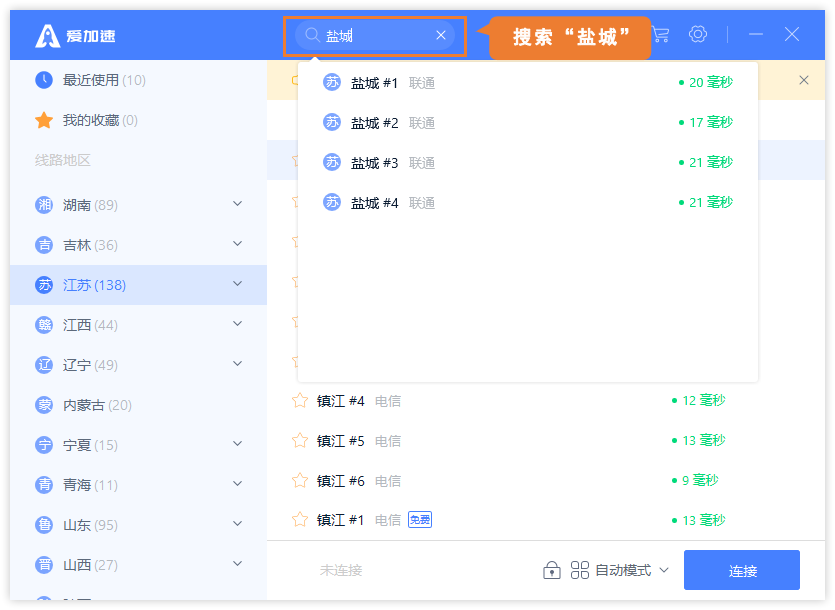Click the 连接 button

point(742,570)
